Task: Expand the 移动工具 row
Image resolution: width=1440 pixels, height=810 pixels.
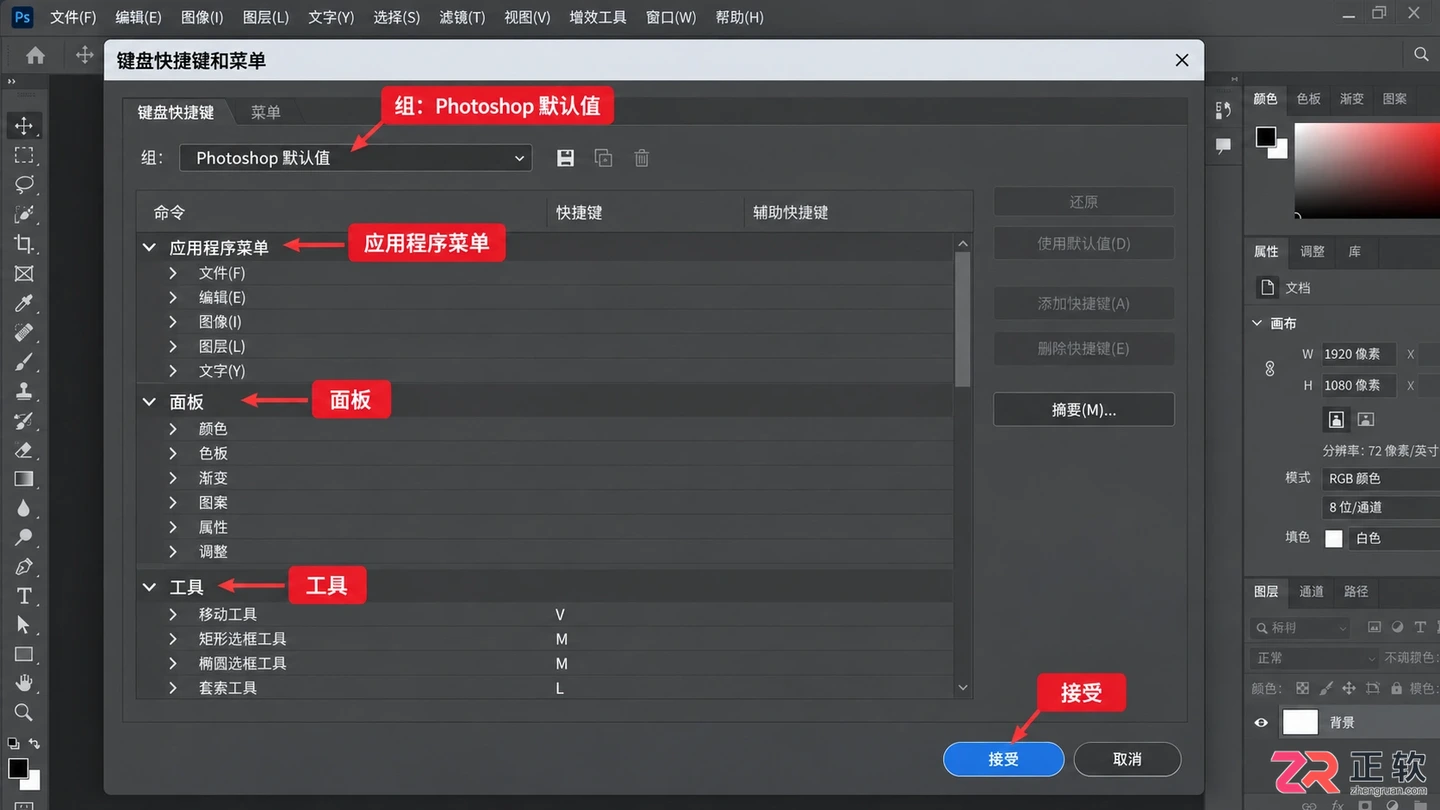Action: (174, 614)
